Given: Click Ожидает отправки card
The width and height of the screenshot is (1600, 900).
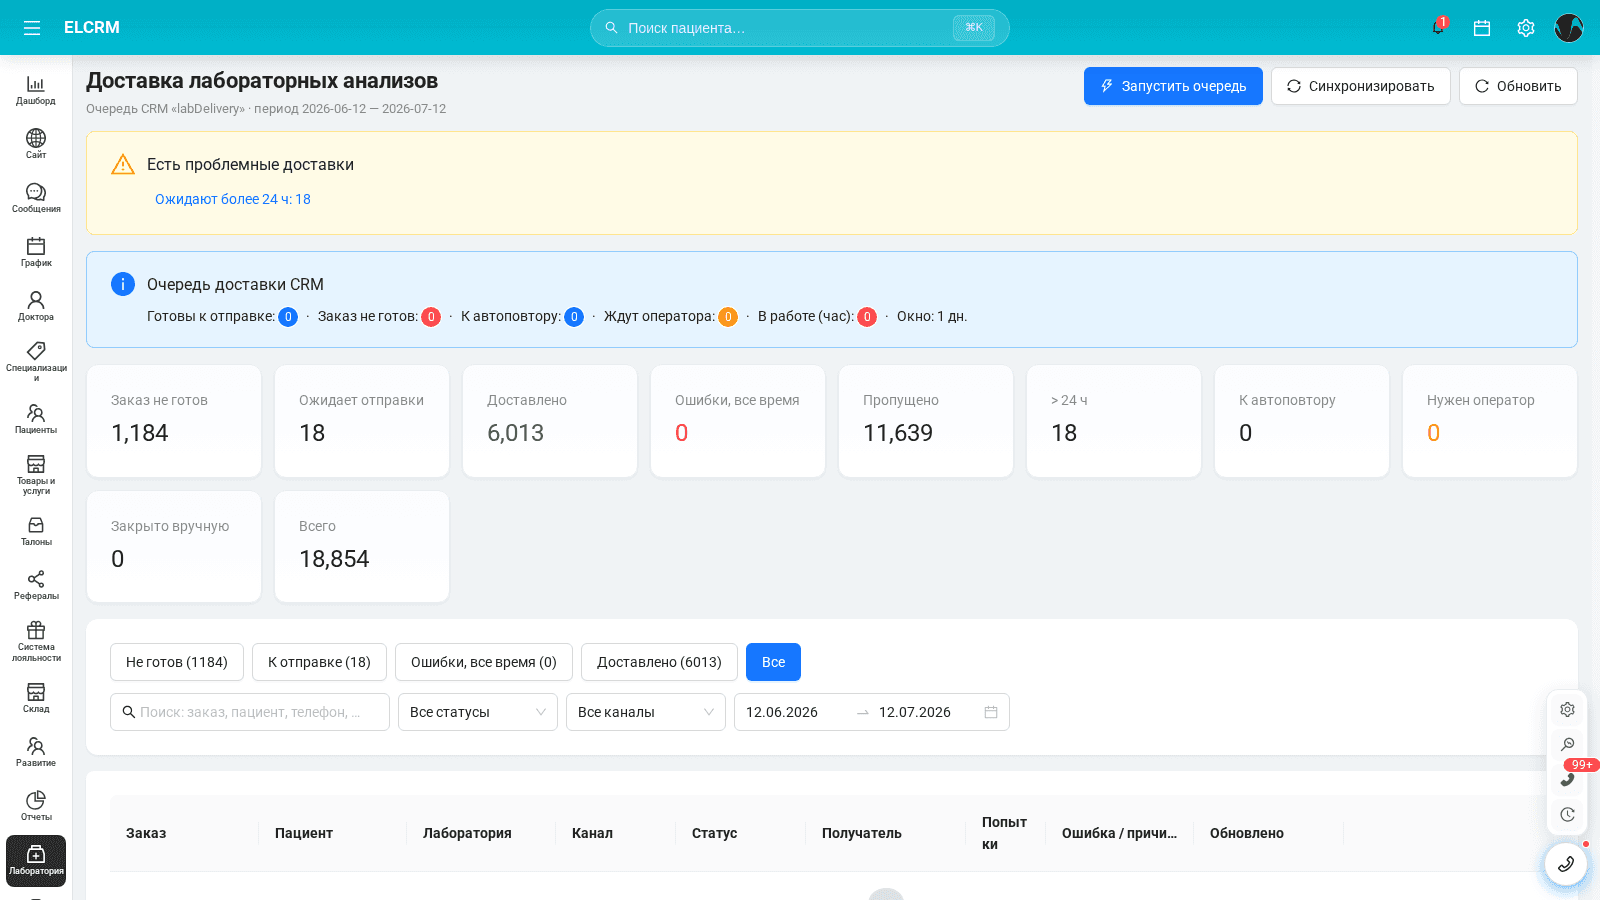Looking at the screenshot, I should (x=362, y=421).
